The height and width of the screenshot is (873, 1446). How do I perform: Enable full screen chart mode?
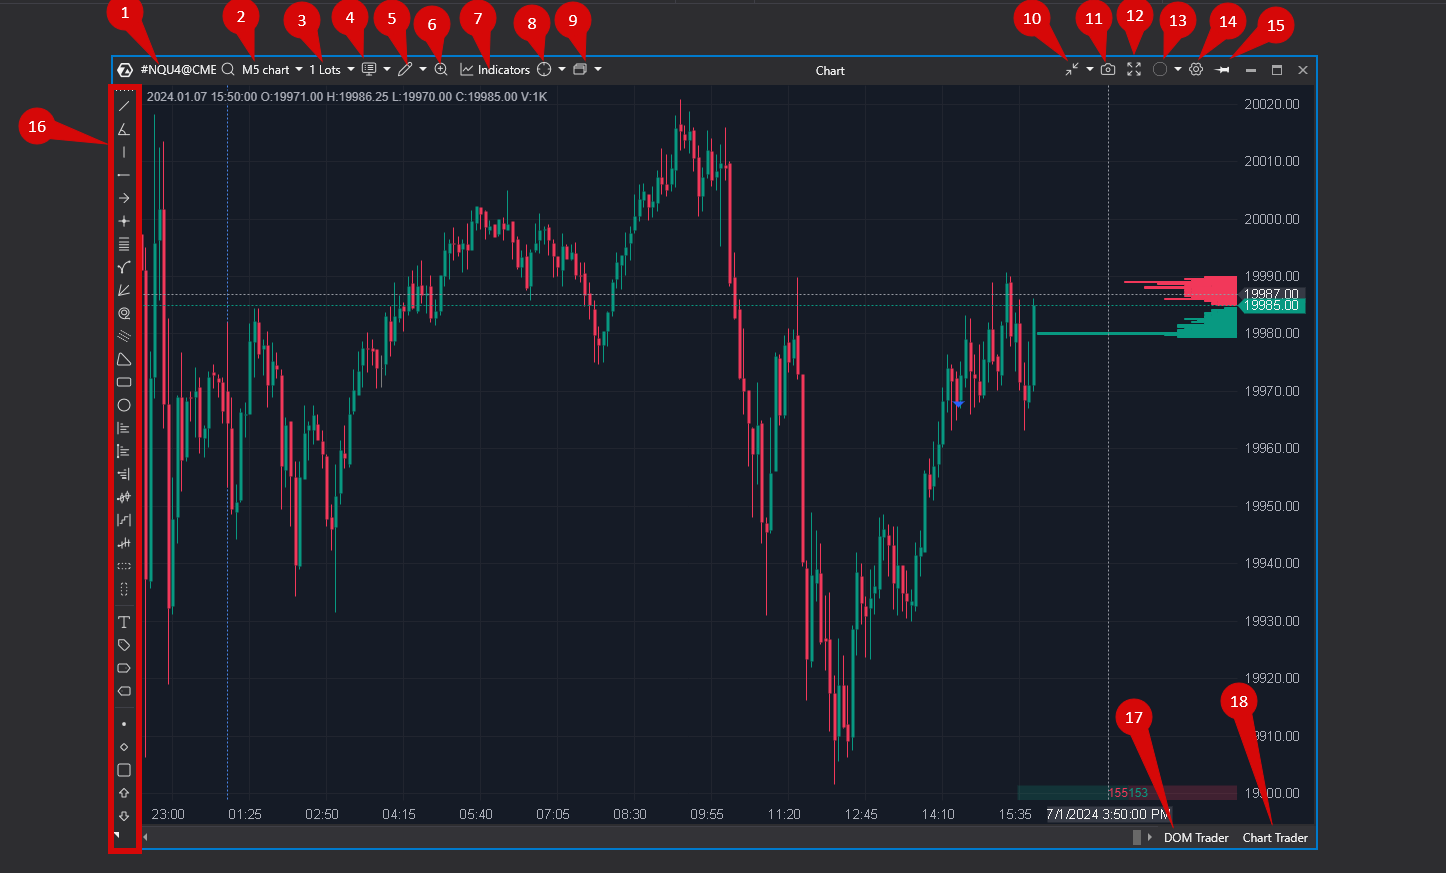(1134, 69)
